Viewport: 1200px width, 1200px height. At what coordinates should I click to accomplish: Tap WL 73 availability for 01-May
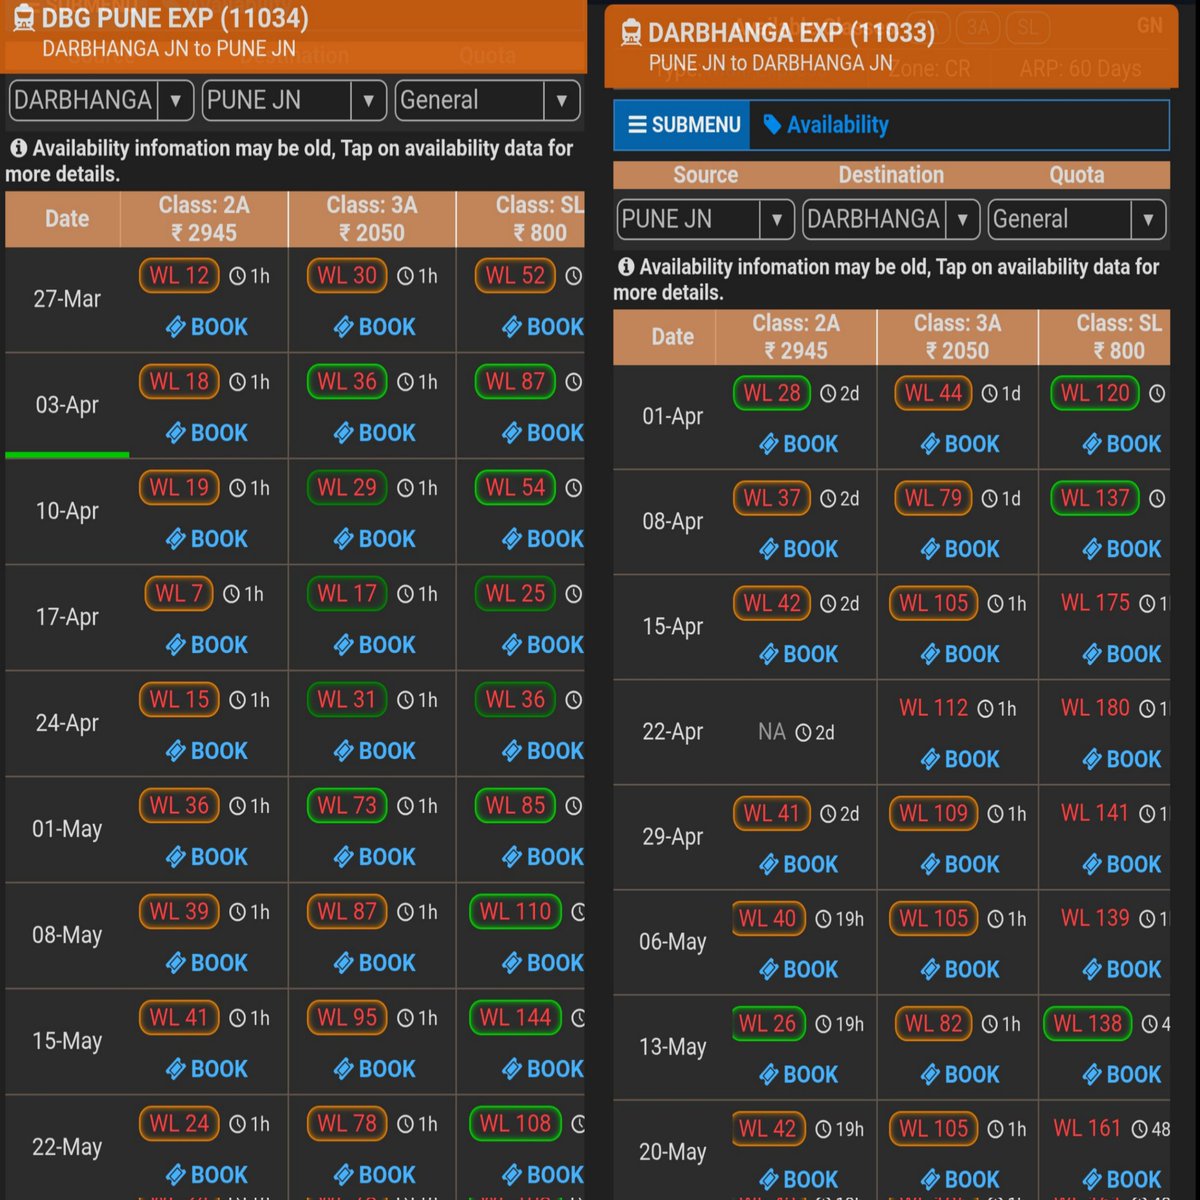(347, 805)
